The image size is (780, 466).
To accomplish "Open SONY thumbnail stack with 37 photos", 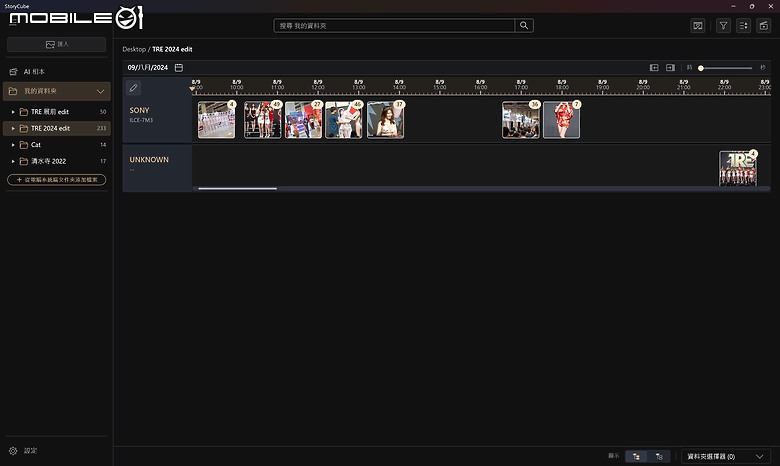I will click(x=386, y=120).
